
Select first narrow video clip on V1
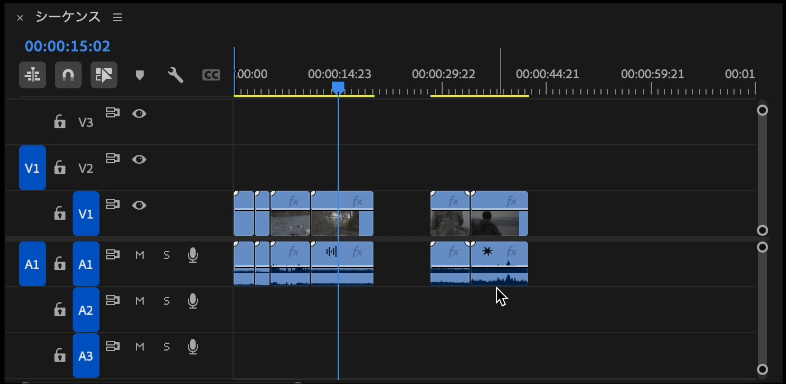[244, 214]
